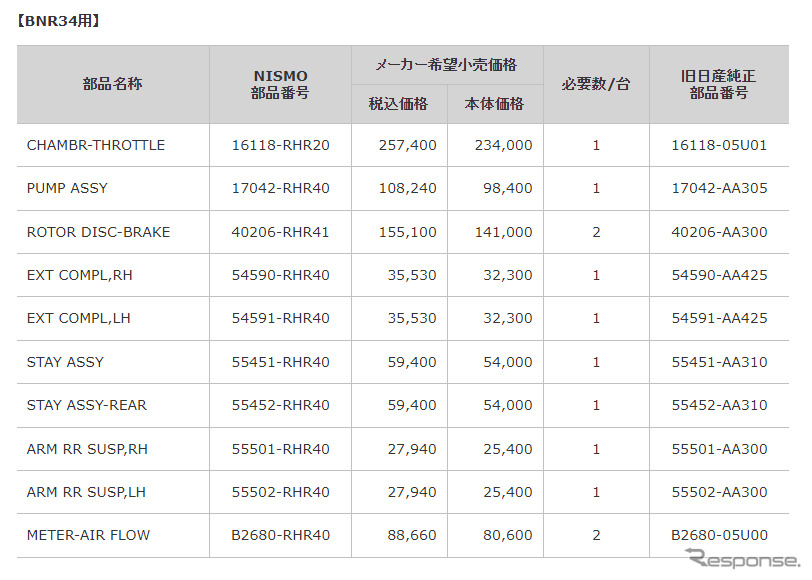Click part number B2680-RHR40

click(x=280, y=535)
